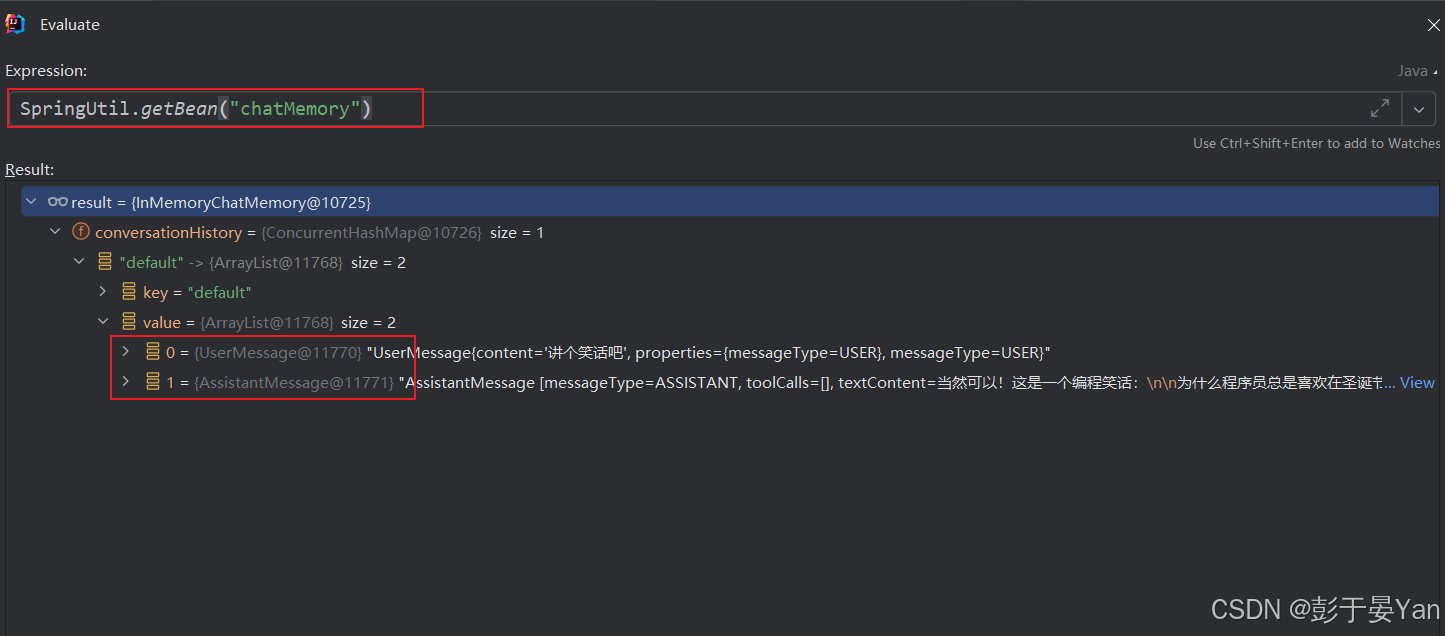Screen dimensions: 1445x636
Task: Collapse the conversationHistory node
Action: [x=56, y=232]
